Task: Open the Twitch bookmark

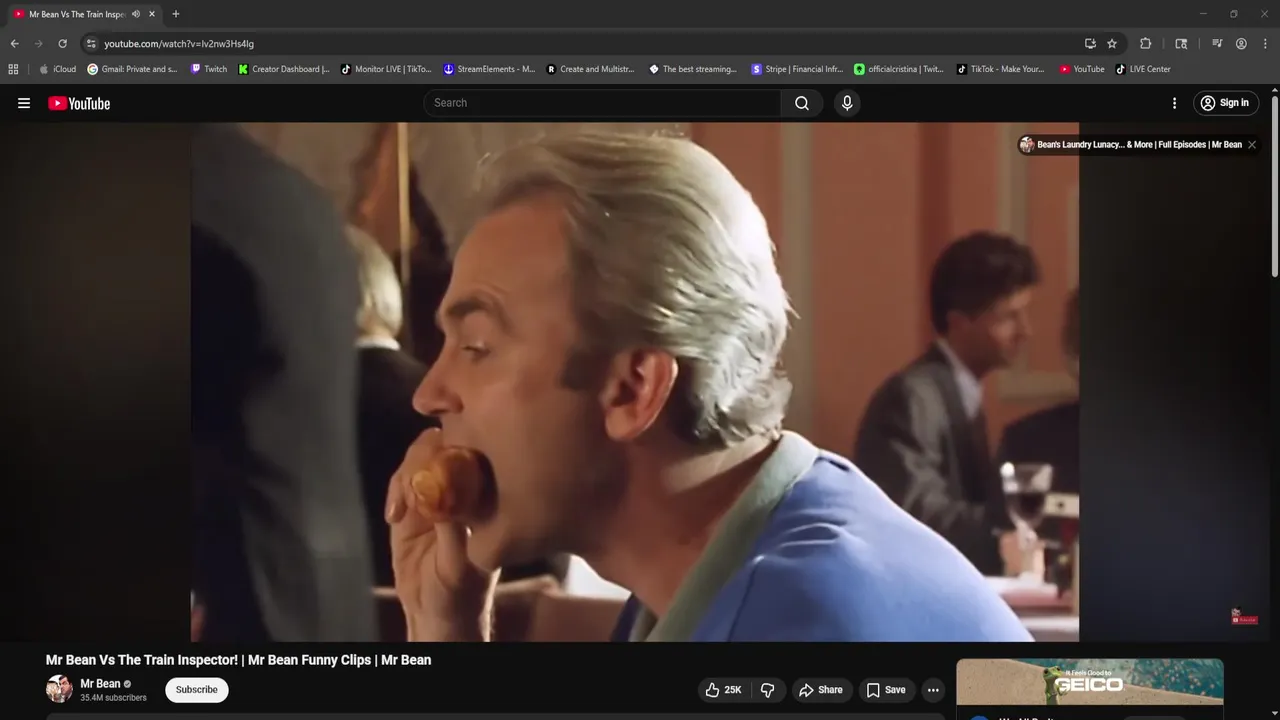Action: click(209, 69)
